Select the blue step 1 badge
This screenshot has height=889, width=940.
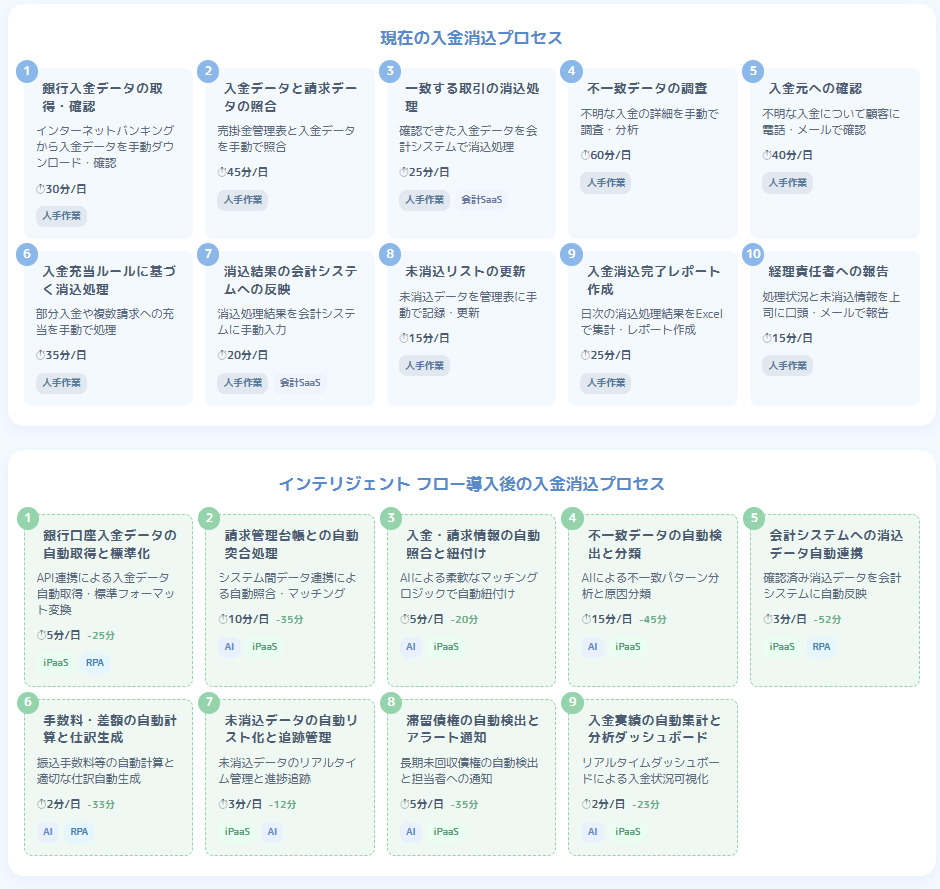[26, 71]
